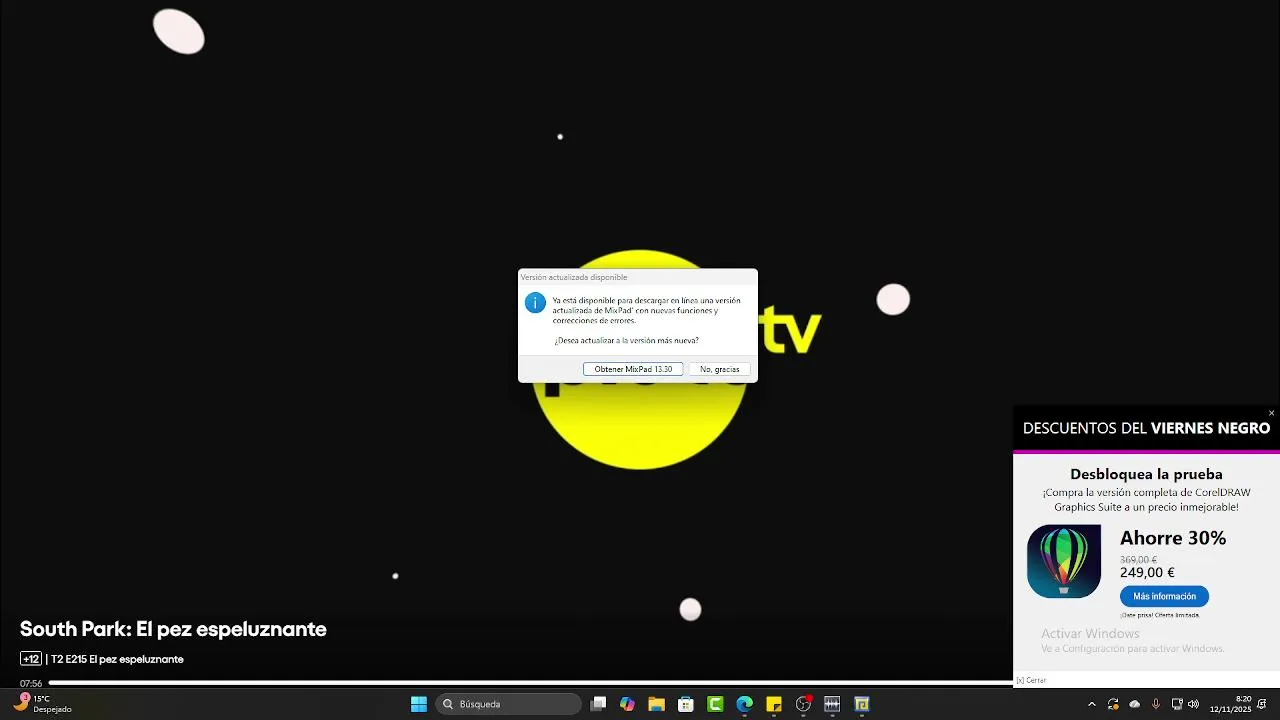This screenshot has width=1280, height=720.
Task: Click the Ahorre 30% text in the ad
Action: [x=1173, y=538]
